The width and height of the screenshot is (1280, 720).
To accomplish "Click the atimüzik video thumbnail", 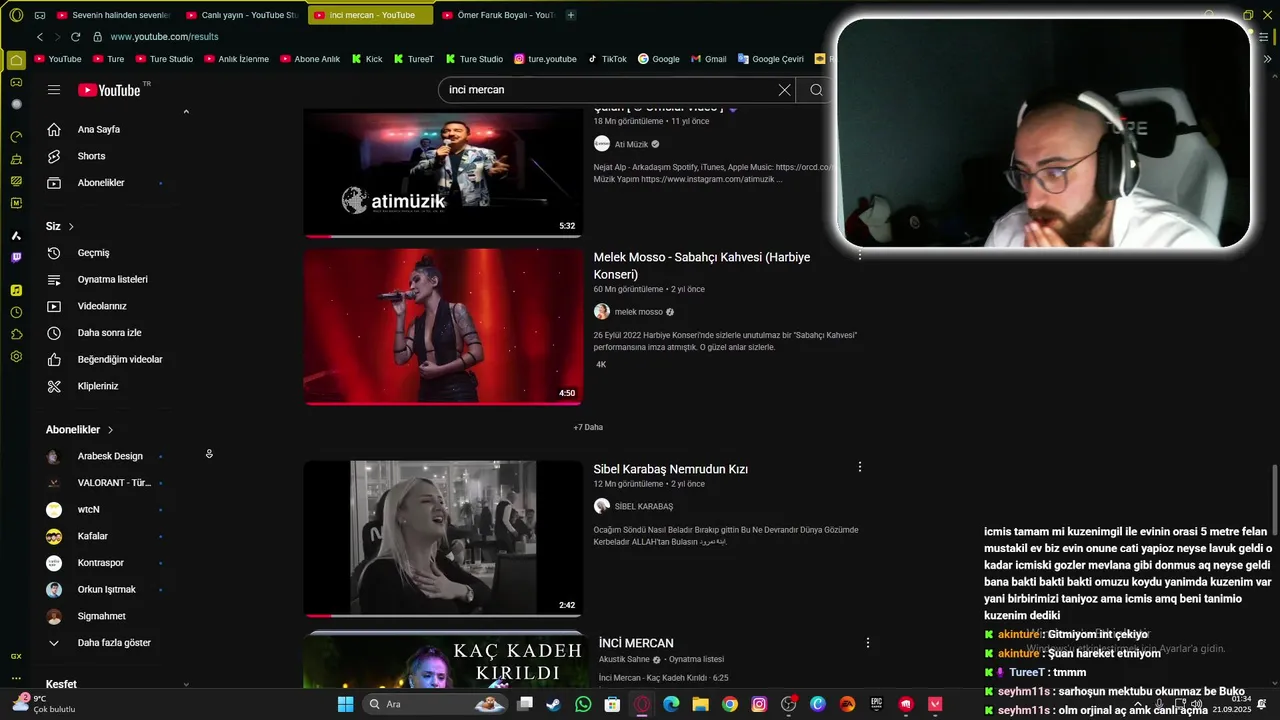I will click(443, 173).
